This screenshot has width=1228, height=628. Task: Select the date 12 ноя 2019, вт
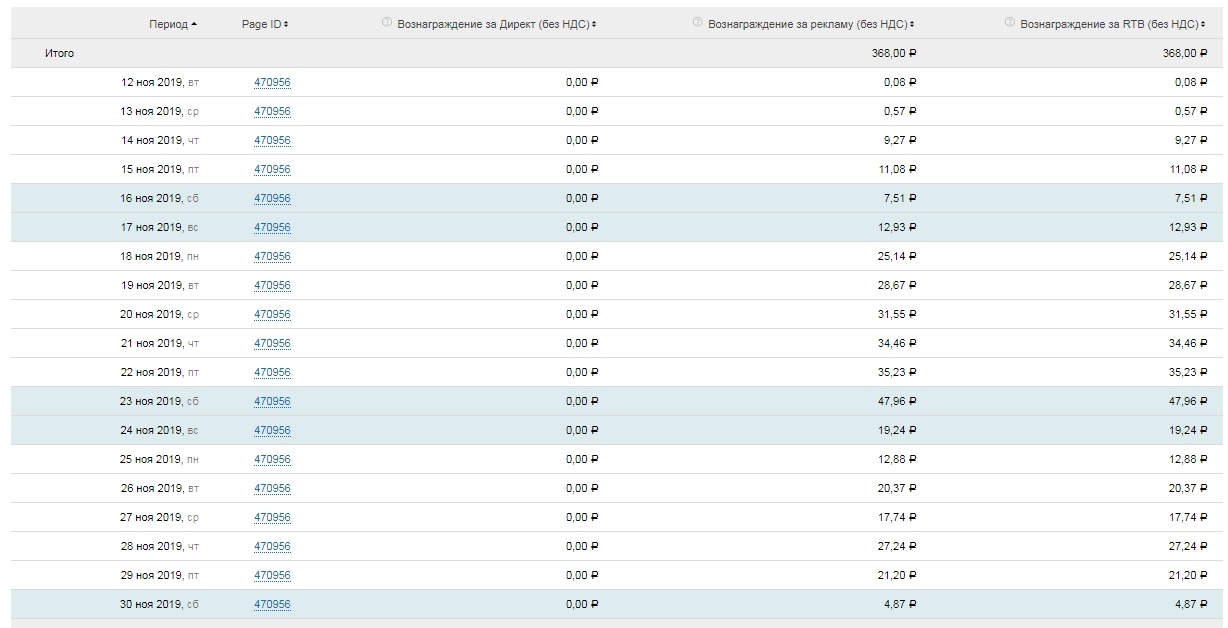[160, 82]
